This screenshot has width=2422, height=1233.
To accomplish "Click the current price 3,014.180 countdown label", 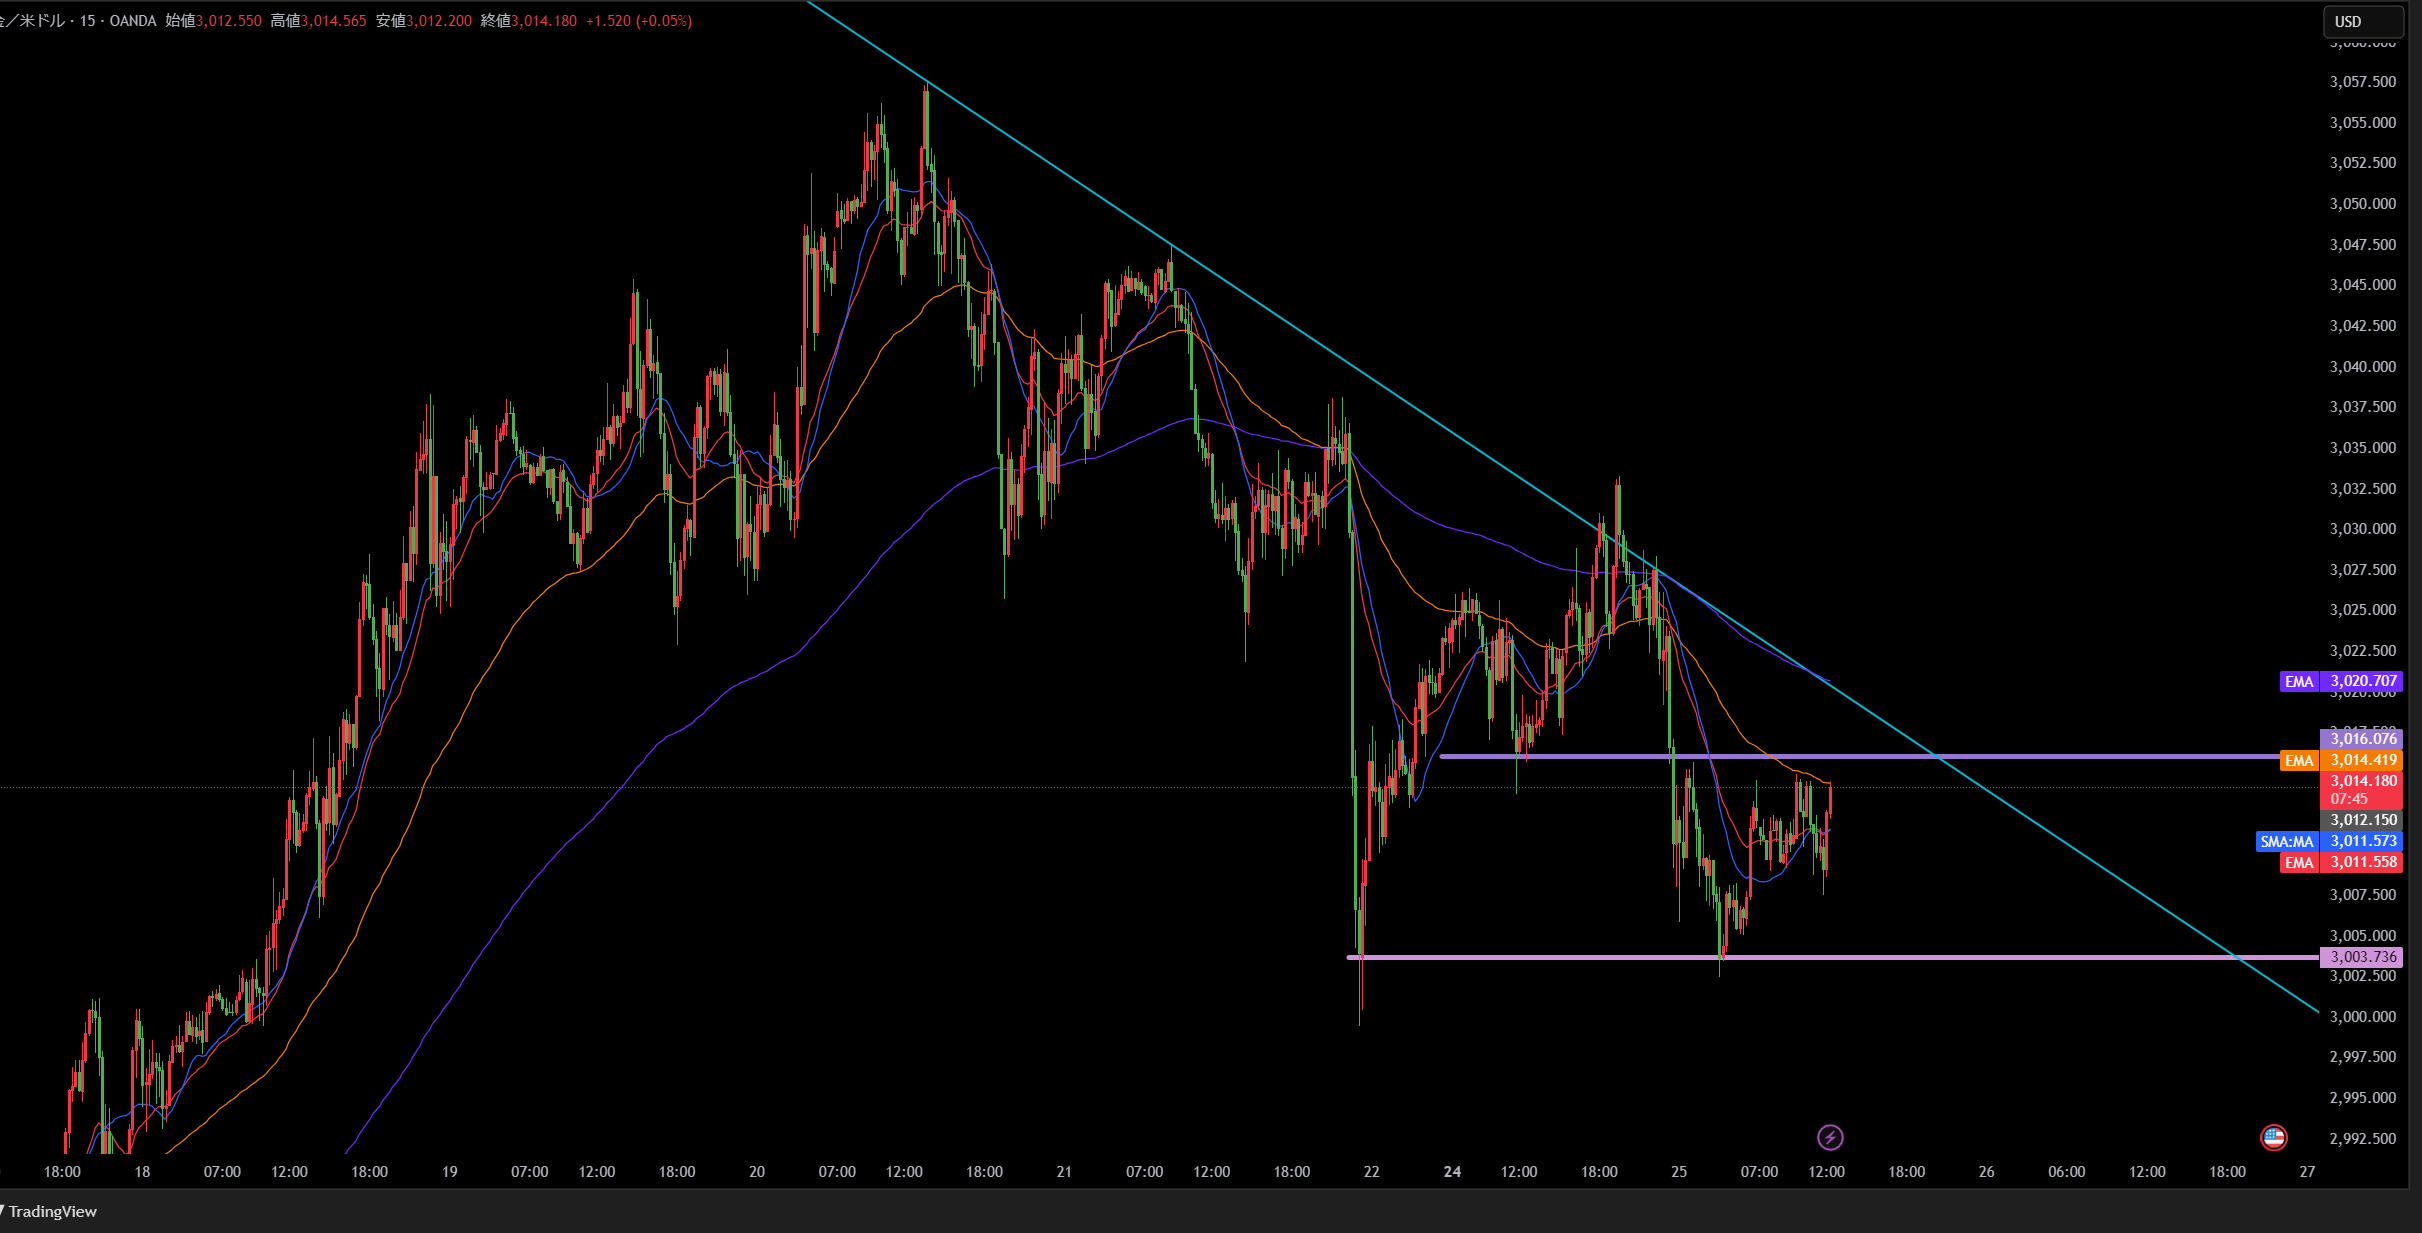I will coord(2363,789).
